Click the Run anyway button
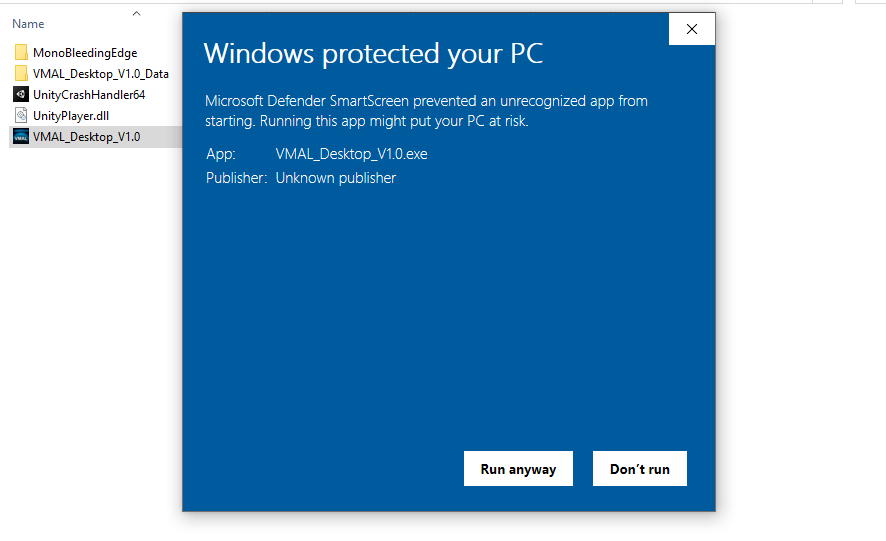 click(x=518, y=468)
